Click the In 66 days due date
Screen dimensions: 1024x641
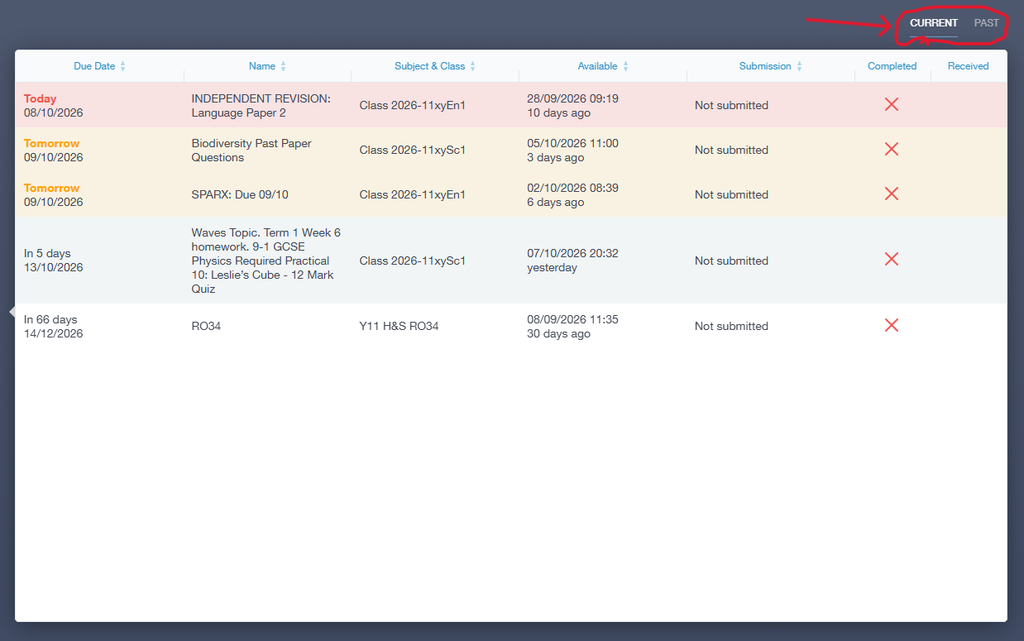[50, 319]
